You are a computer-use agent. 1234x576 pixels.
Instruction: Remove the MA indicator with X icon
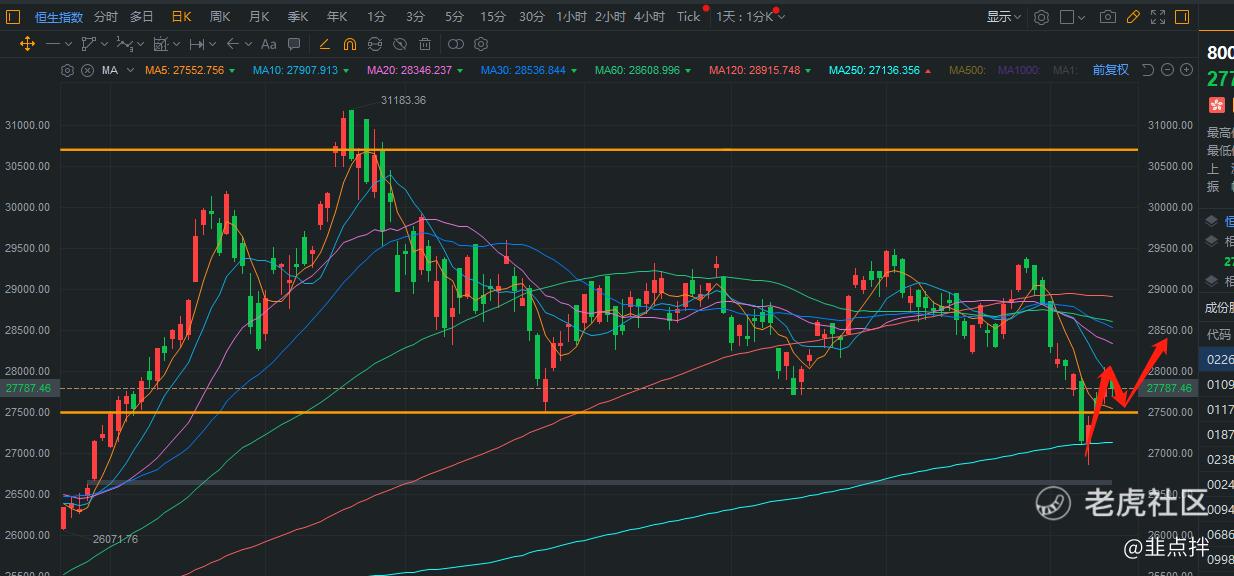point(87,70)
